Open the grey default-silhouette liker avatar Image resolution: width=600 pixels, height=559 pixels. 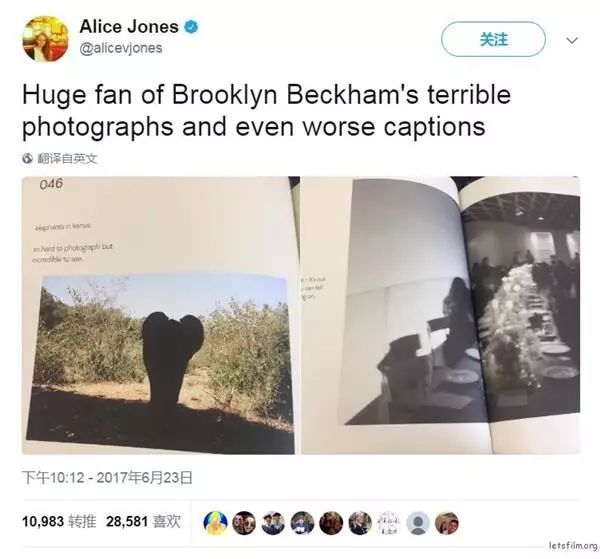pyautogui.click(x=418, y=523)
